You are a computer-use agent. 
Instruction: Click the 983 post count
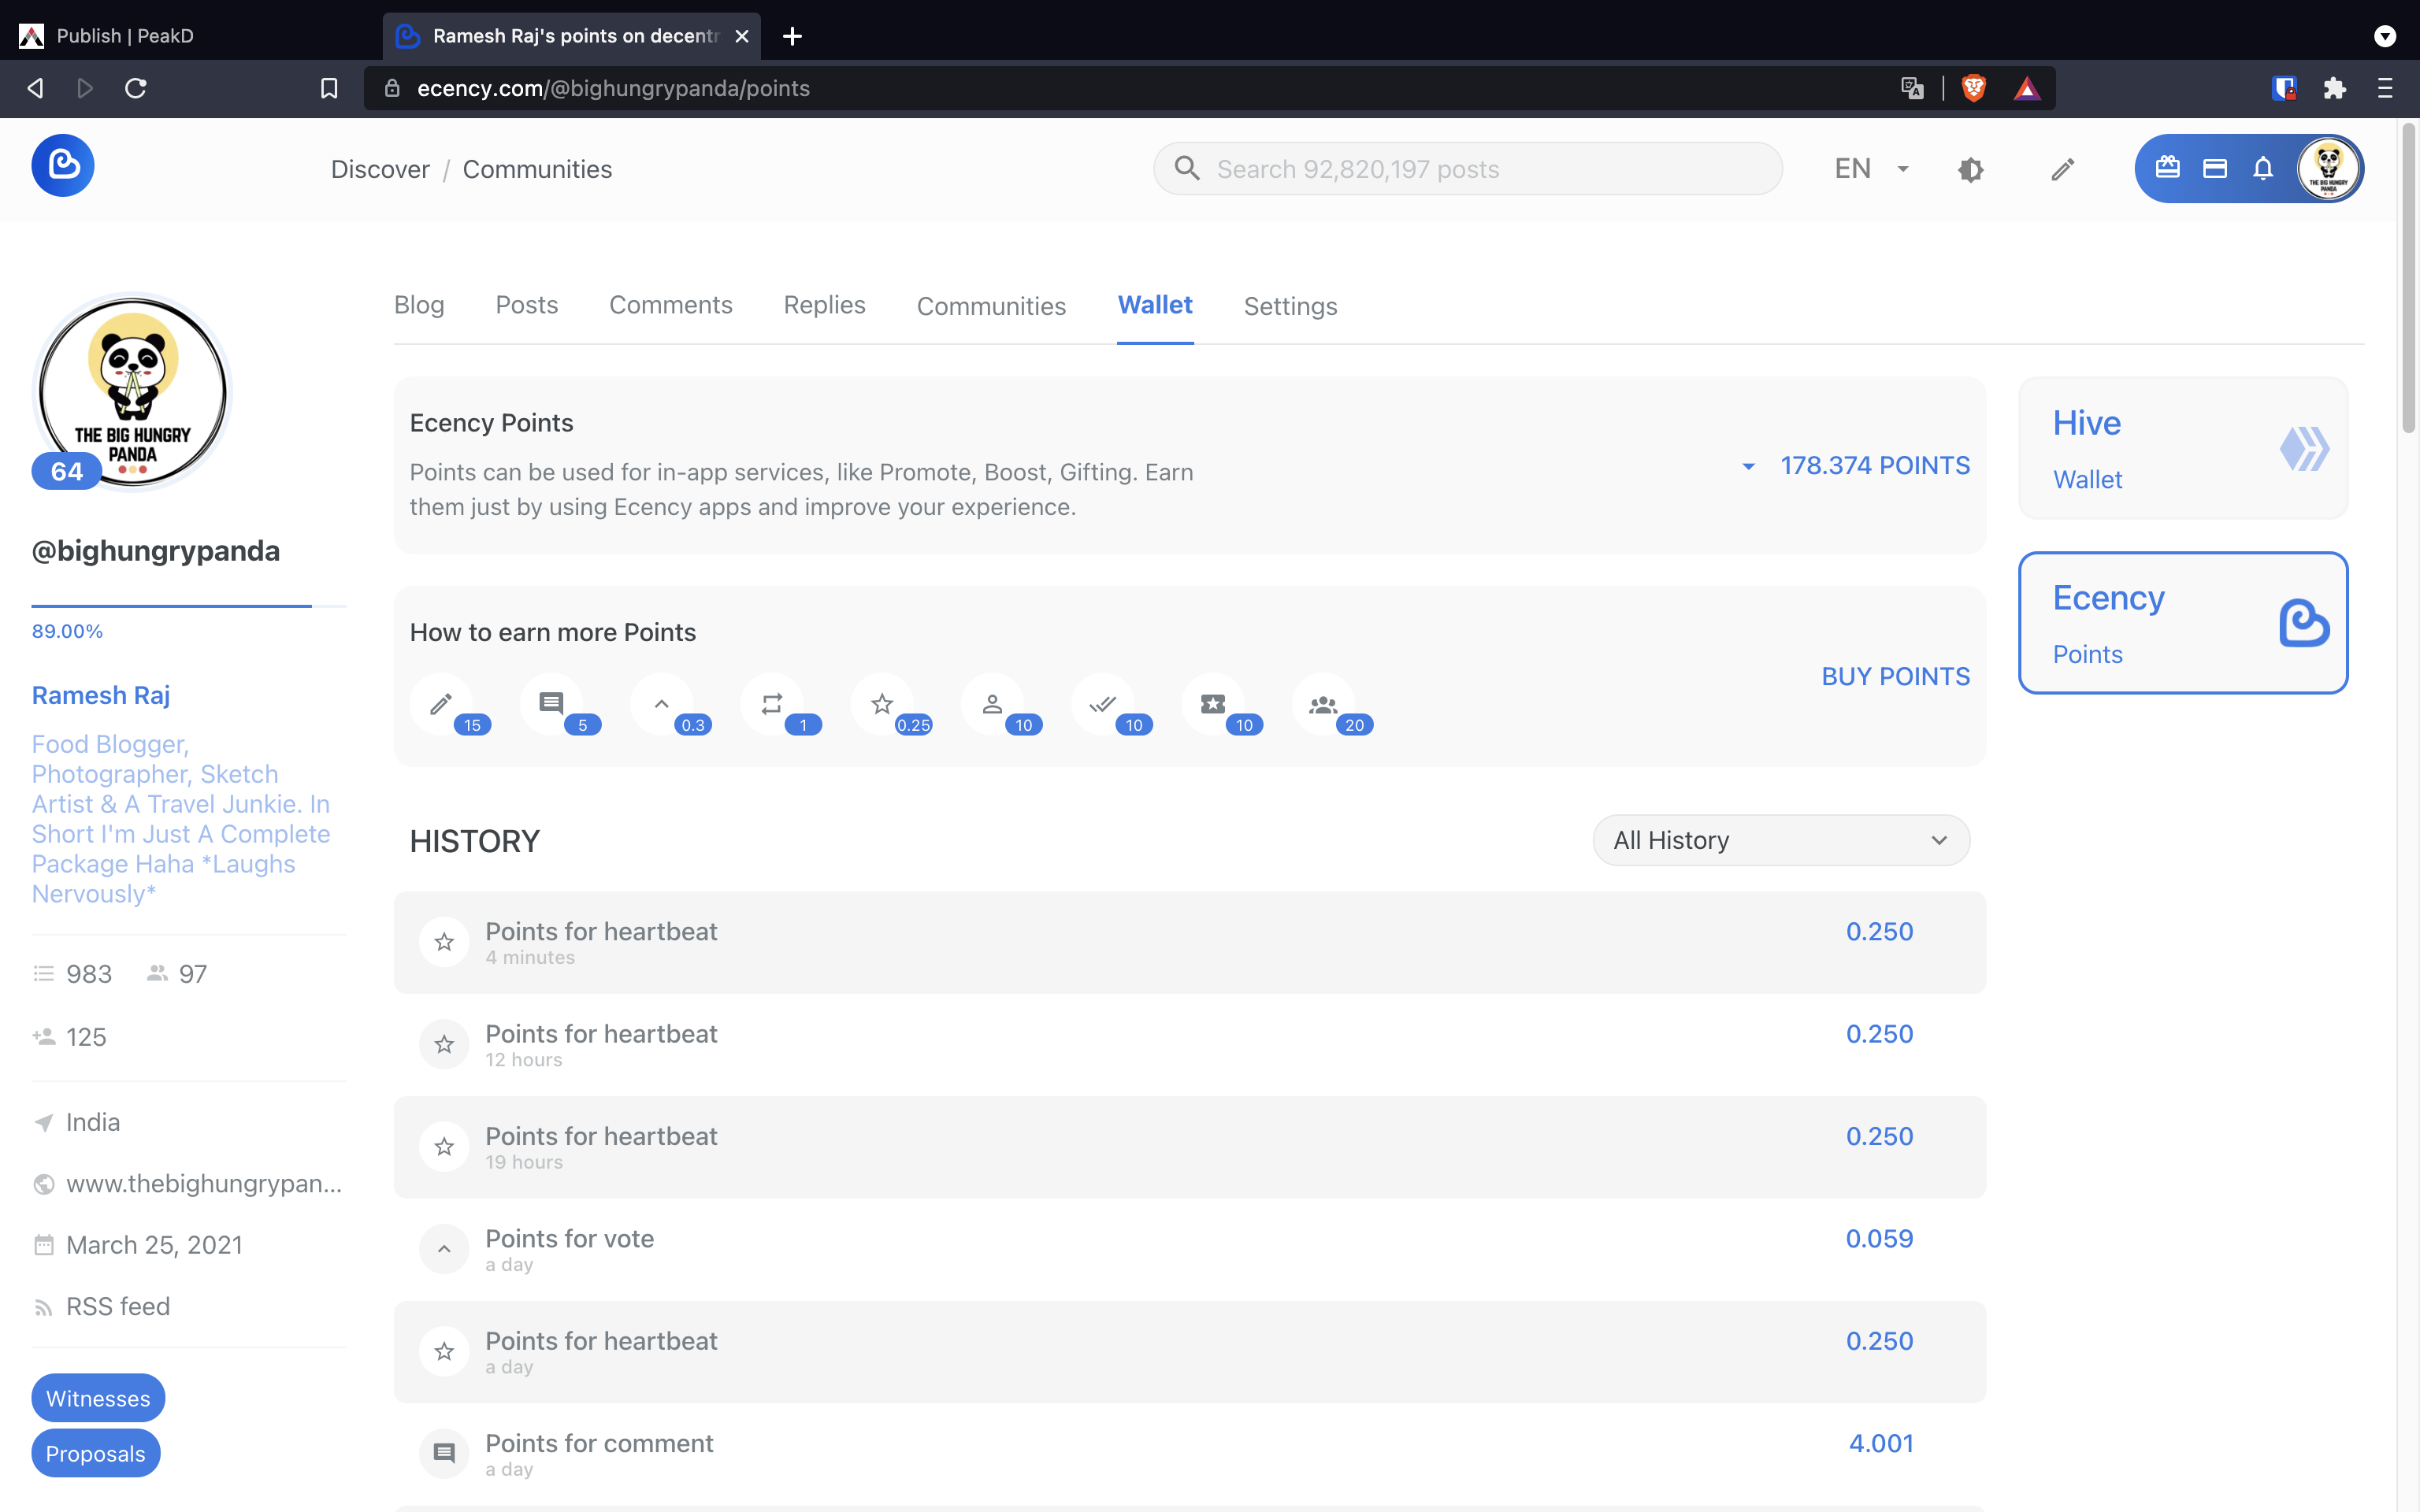72,974
